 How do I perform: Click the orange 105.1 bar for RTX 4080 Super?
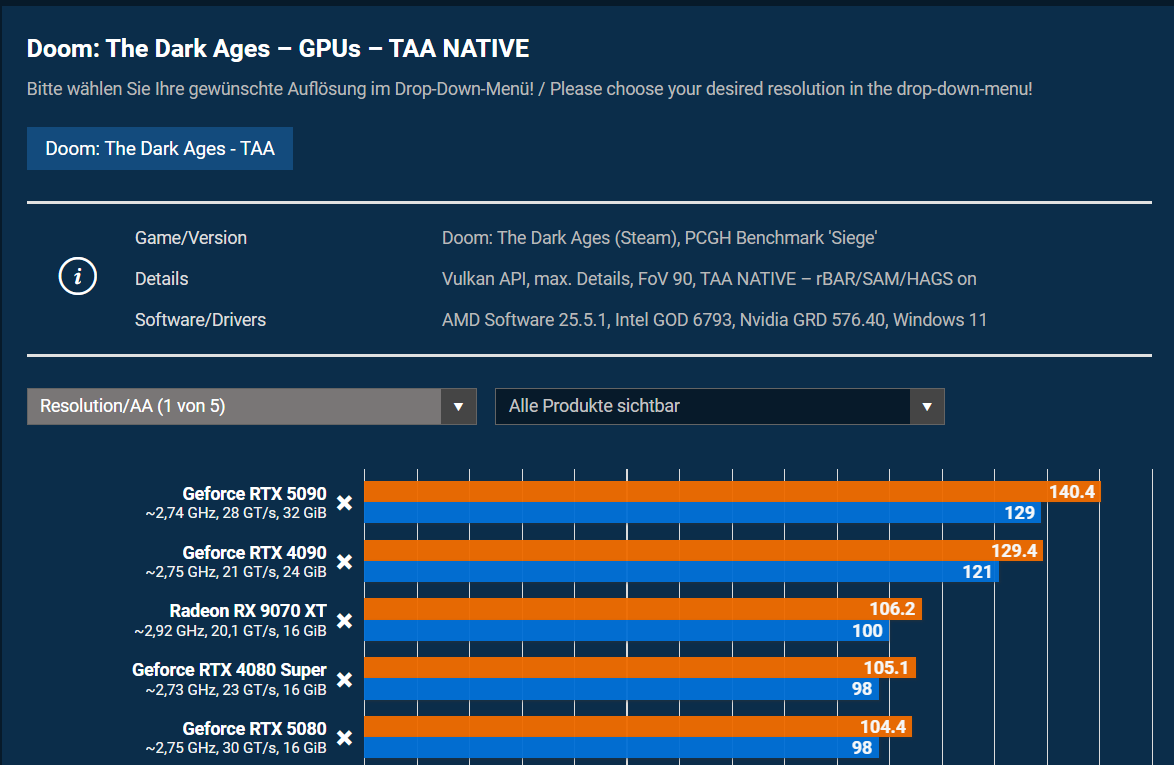[640, 668]
